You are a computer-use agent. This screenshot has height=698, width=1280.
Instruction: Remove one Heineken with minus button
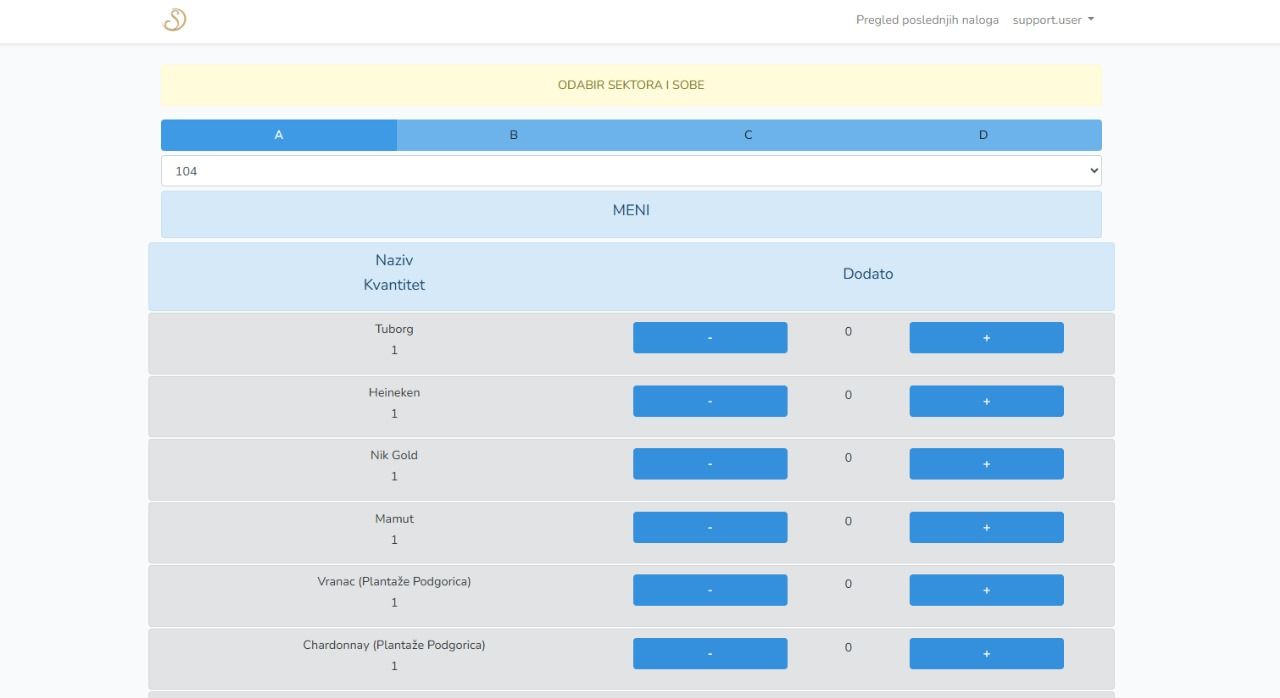coord(710,401)
